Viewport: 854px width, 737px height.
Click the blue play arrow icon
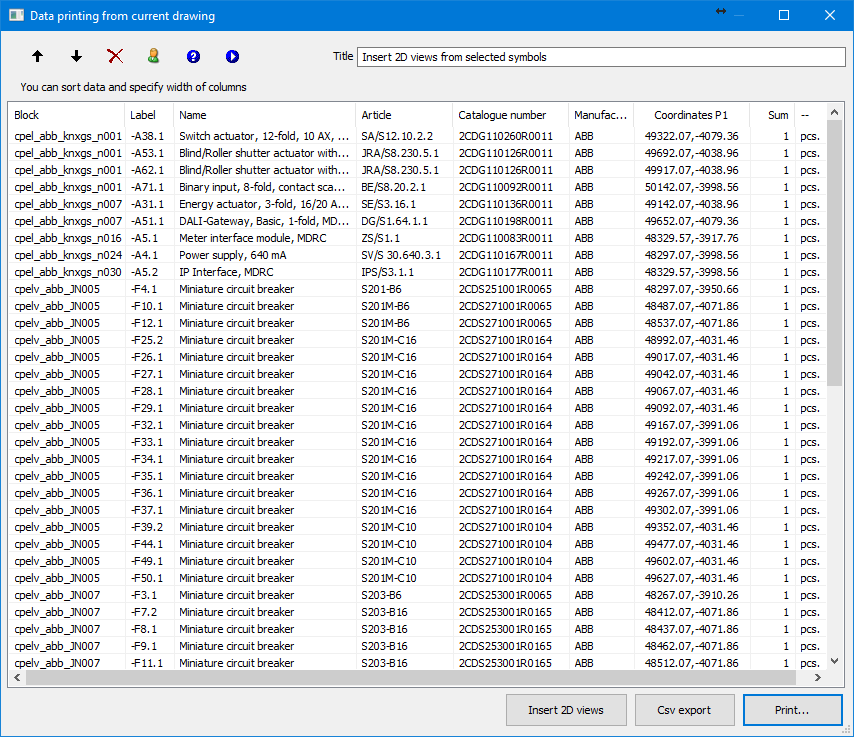tap(232, 57)
